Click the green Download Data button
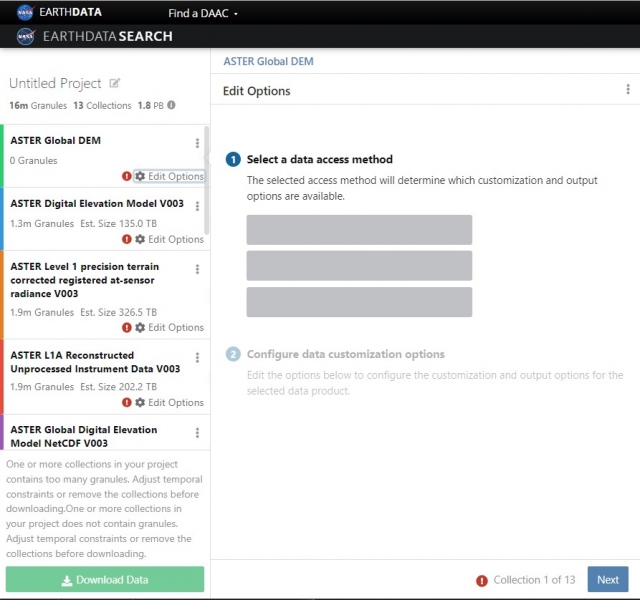This screenshot has width=640, height=600. (105, 580)
